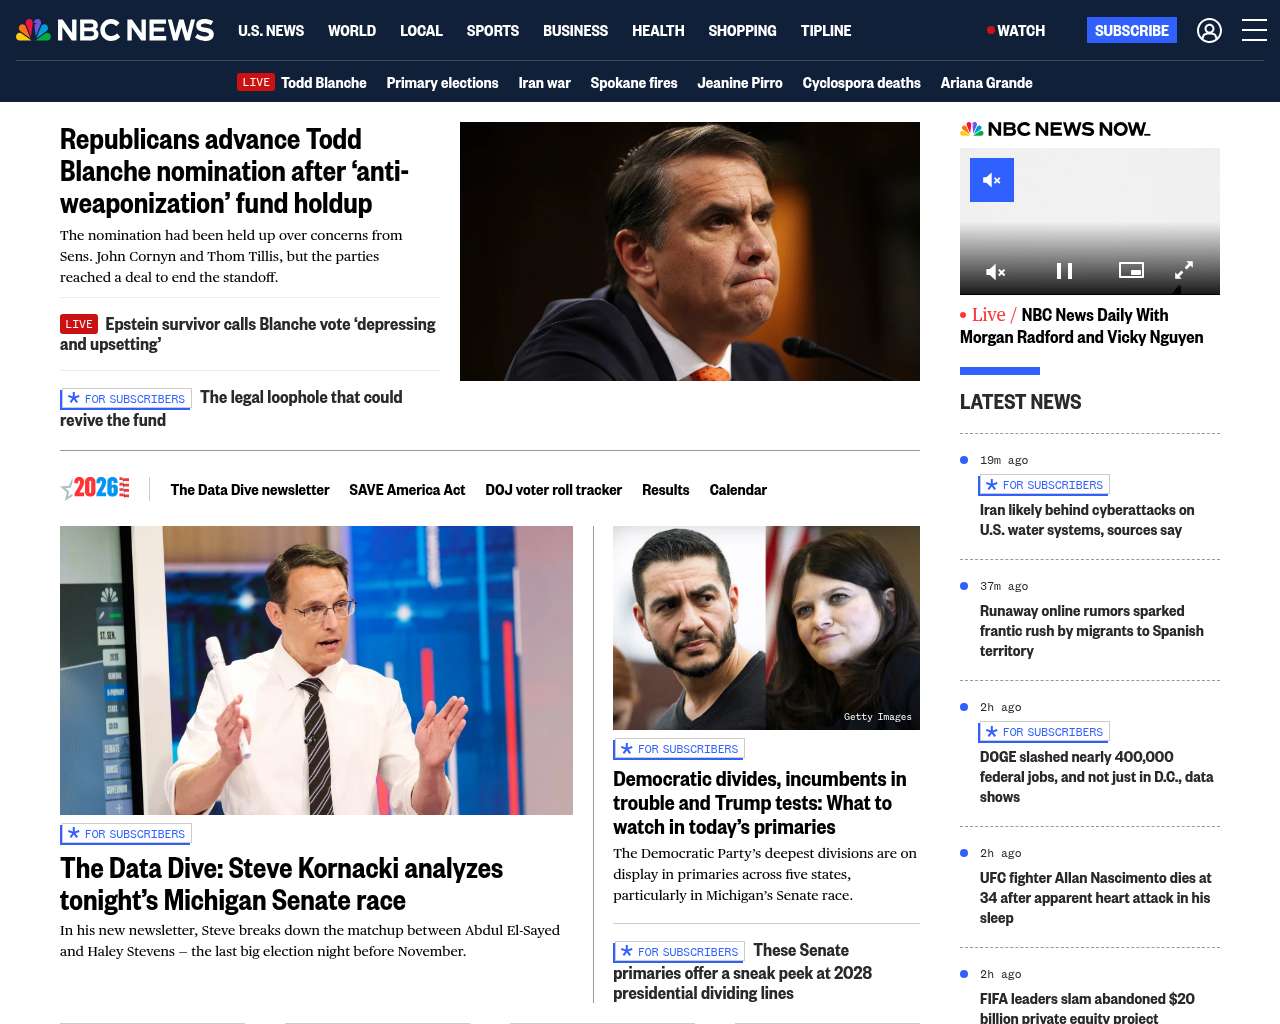Read the Data Dive Kornacki headline
This screenshot has width=1280, height=1024.
(281, 884)
